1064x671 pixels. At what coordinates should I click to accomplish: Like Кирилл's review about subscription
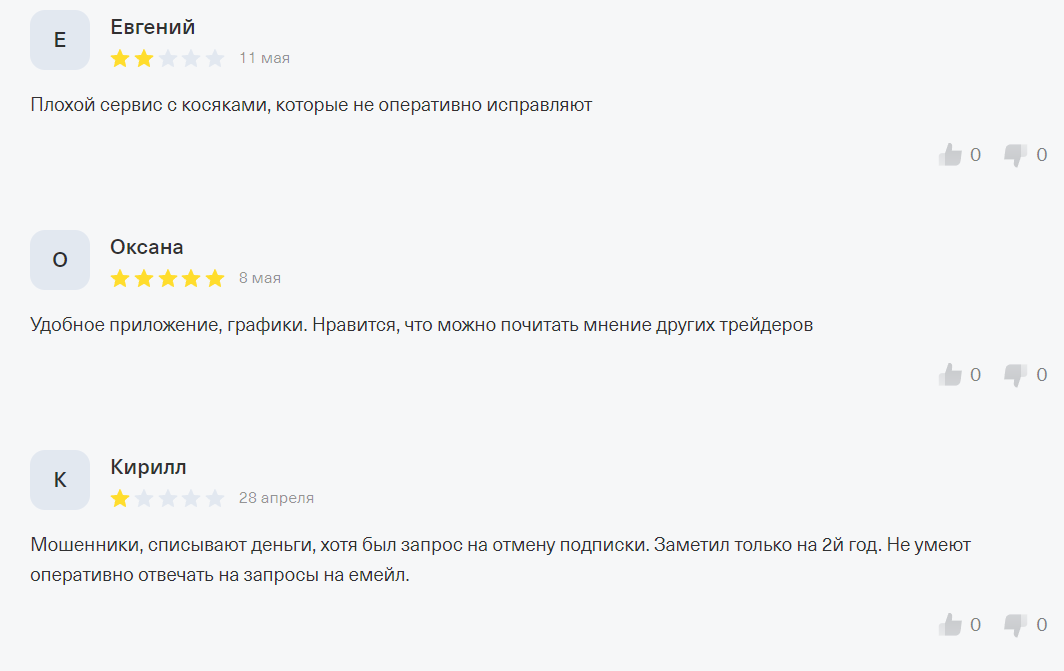[950, 625]
